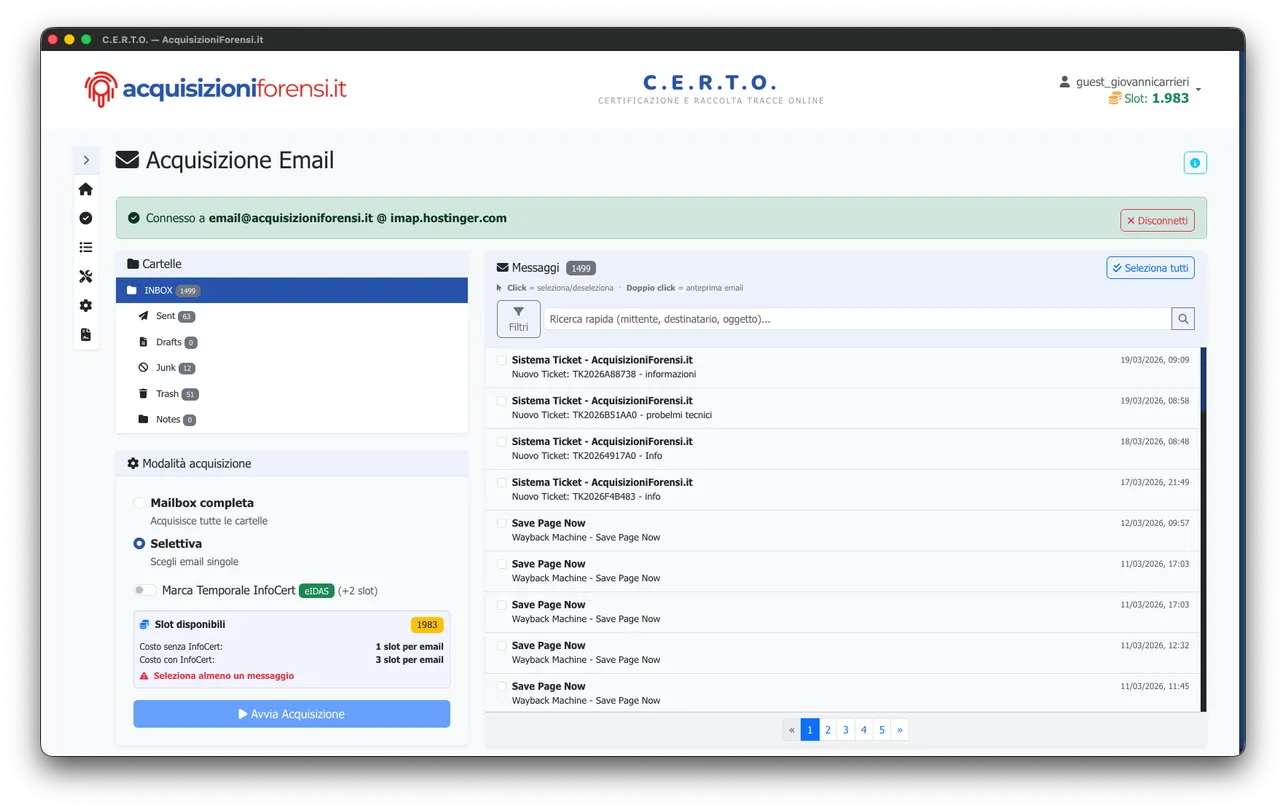Image resolution: width=1286 pixels, height=810 pixels.
Task: Switch to the Trash folder
Action: pyautogui.click(x=168, y=393)
